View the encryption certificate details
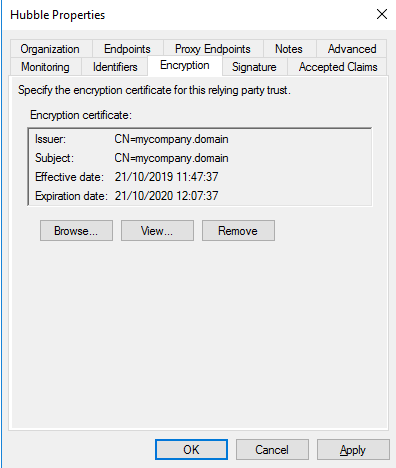This screenshot has height=468, width=396. click(x=157, y=230)
